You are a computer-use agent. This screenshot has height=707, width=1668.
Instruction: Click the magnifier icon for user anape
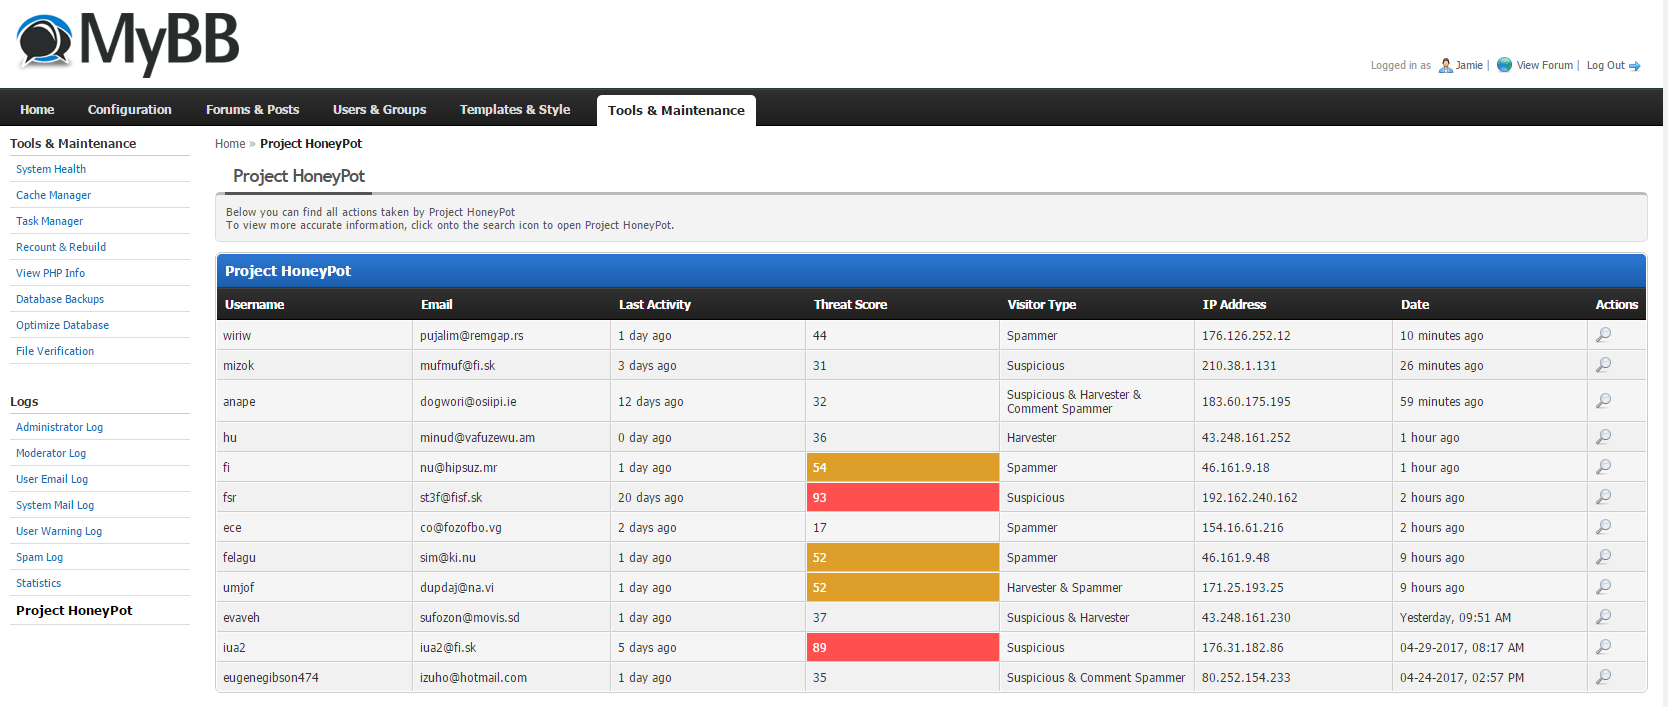(1603, 401)
